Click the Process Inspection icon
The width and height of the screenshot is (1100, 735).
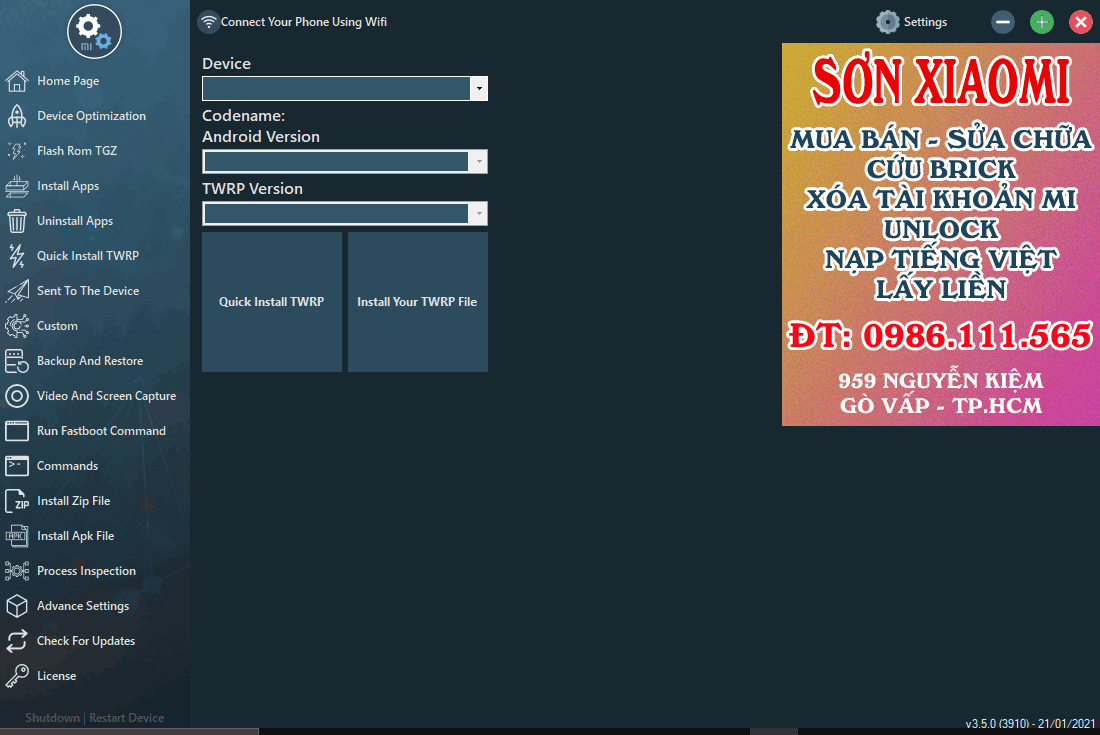[x=17, y=571]
